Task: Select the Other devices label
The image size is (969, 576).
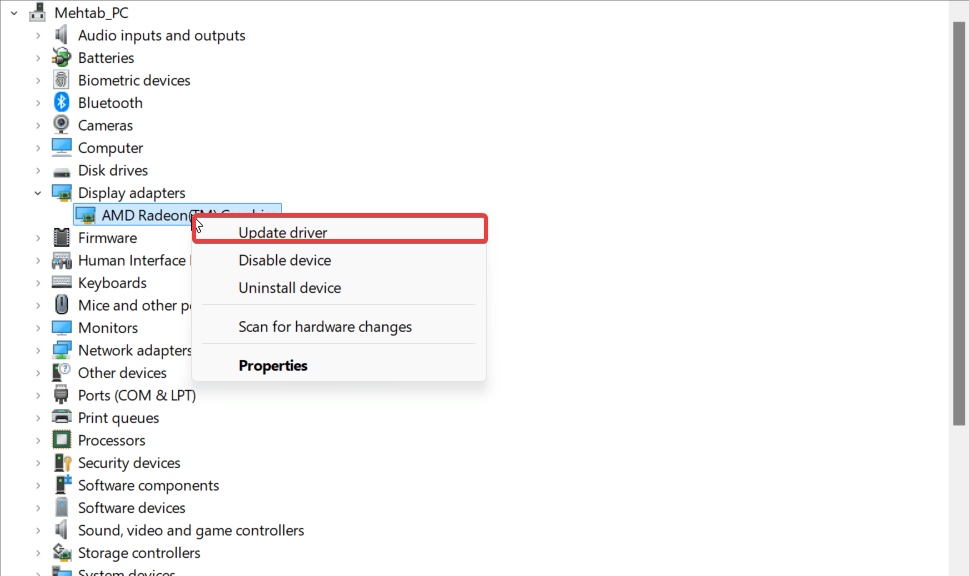Action: point(122,373)
